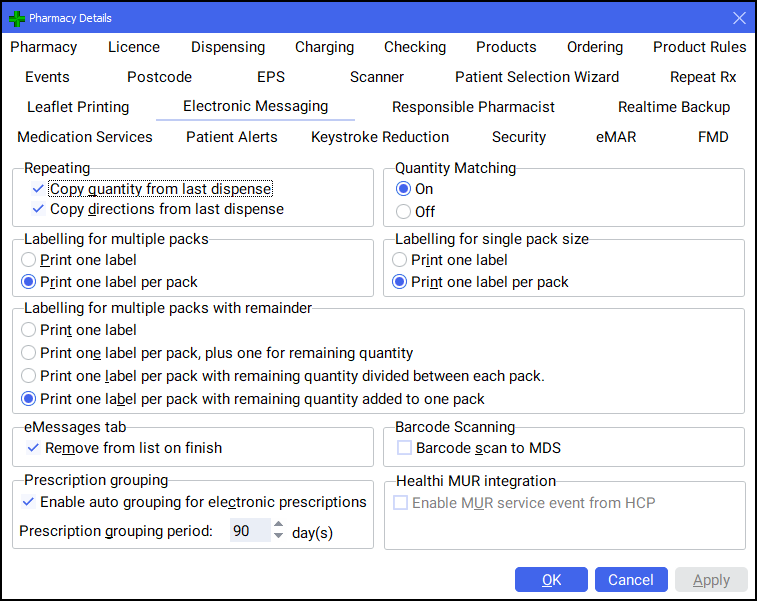Disable auto grouping for electronic prescriptions

click(28, 502)
